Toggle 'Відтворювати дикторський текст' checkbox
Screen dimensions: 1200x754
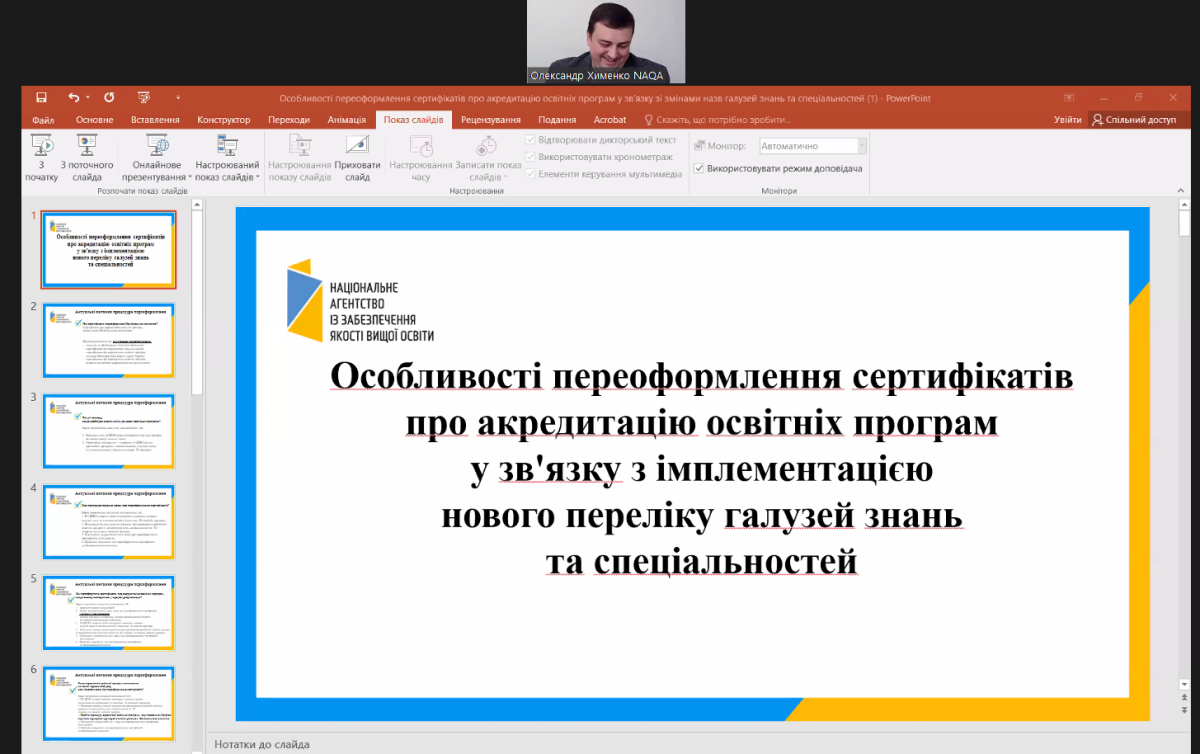tap(531, 140)
